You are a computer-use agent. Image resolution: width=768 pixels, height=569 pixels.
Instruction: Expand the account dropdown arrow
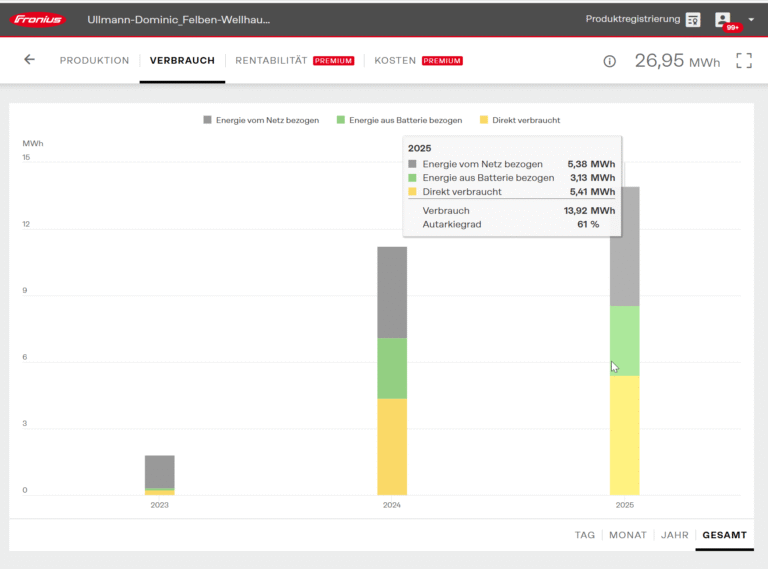pyautogui.click(x=751, y=20)
